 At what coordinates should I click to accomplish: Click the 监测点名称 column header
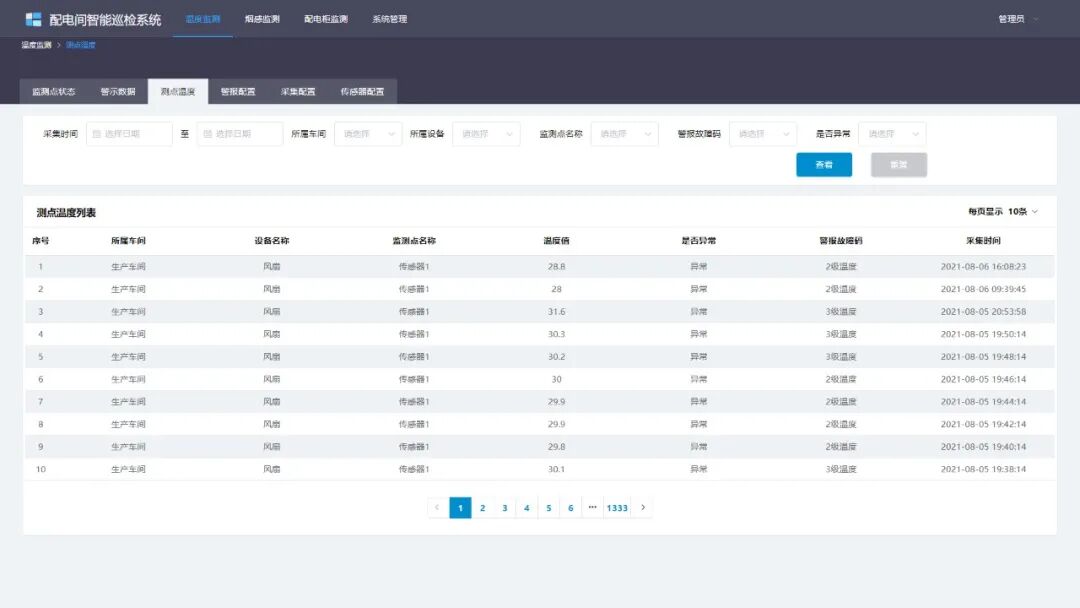point(414,241)
